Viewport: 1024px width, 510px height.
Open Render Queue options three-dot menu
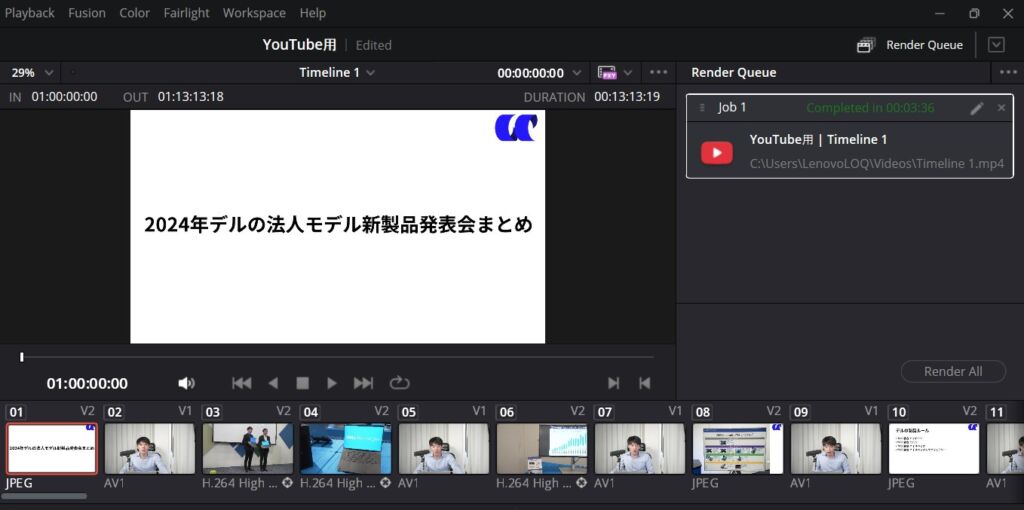[x=1008, y=72]
